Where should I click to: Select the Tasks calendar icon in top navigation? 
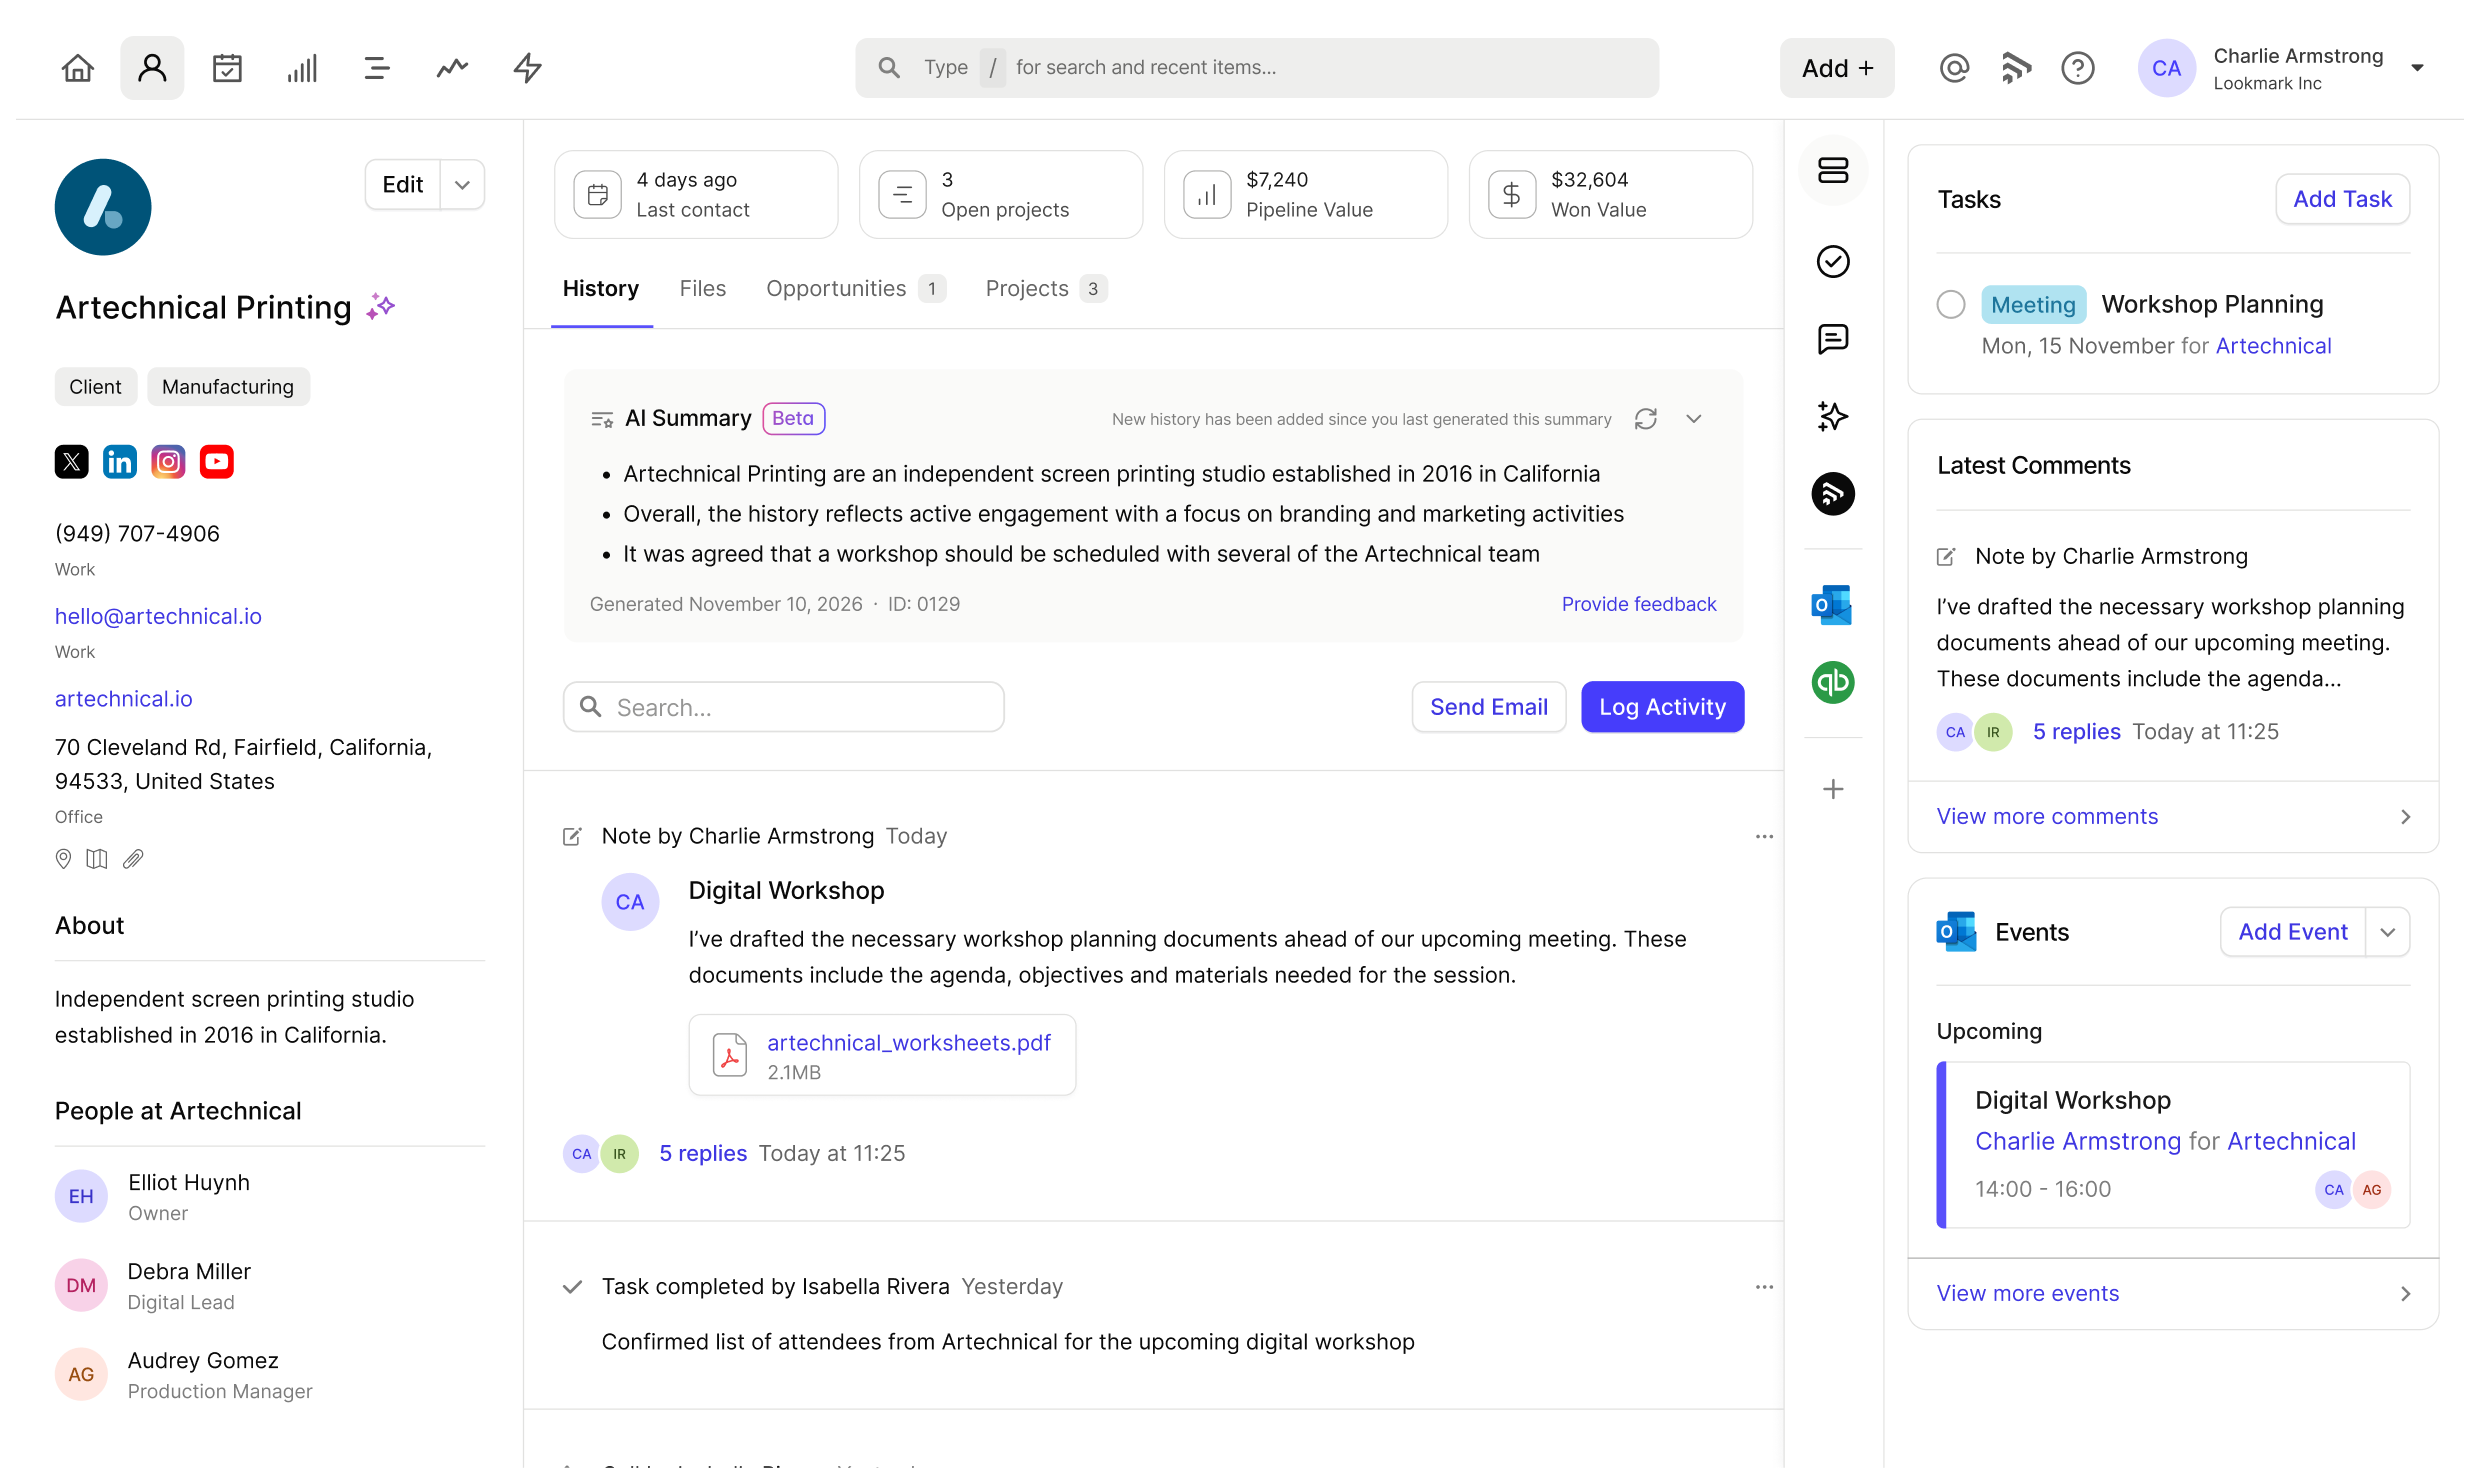[227, 67]
